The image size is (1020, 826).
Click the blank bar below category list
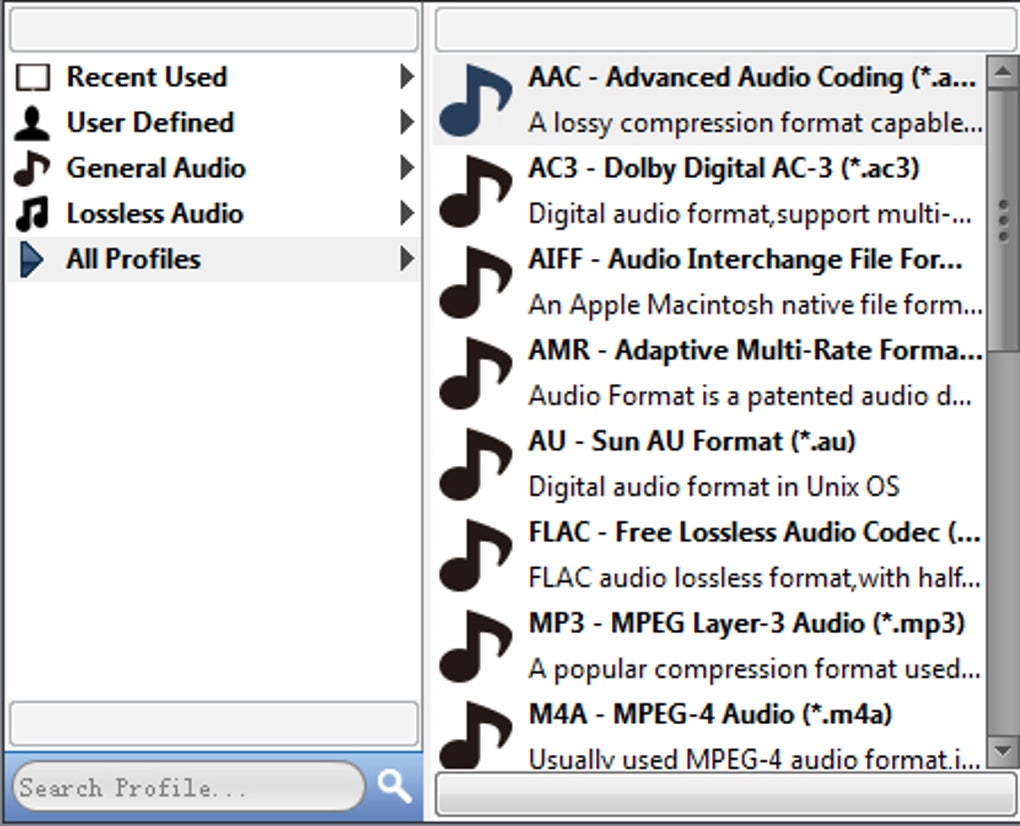coord(213,723)
